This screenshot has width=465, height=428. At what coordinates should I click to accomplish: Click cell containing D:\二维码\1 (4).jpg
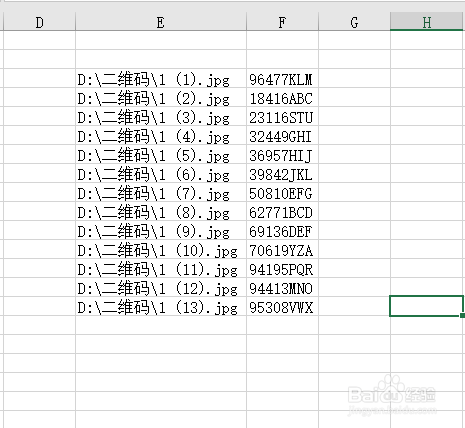click(x=161, y=135)
